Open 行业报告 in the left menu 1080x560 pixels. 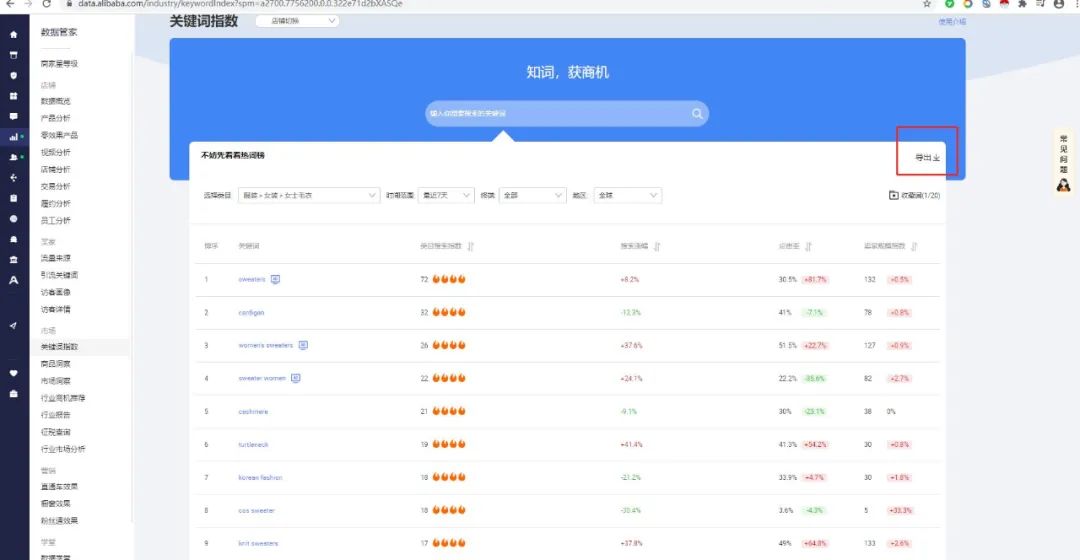coord(56,415)
